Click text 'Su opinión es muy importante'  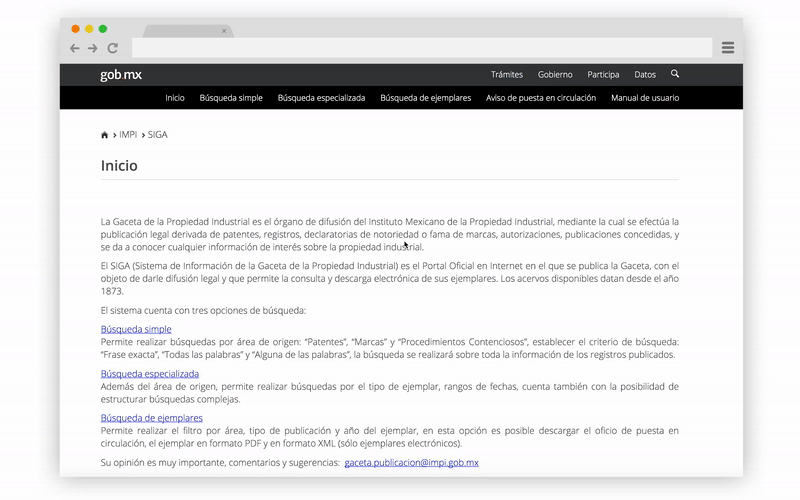pos(220,463)
